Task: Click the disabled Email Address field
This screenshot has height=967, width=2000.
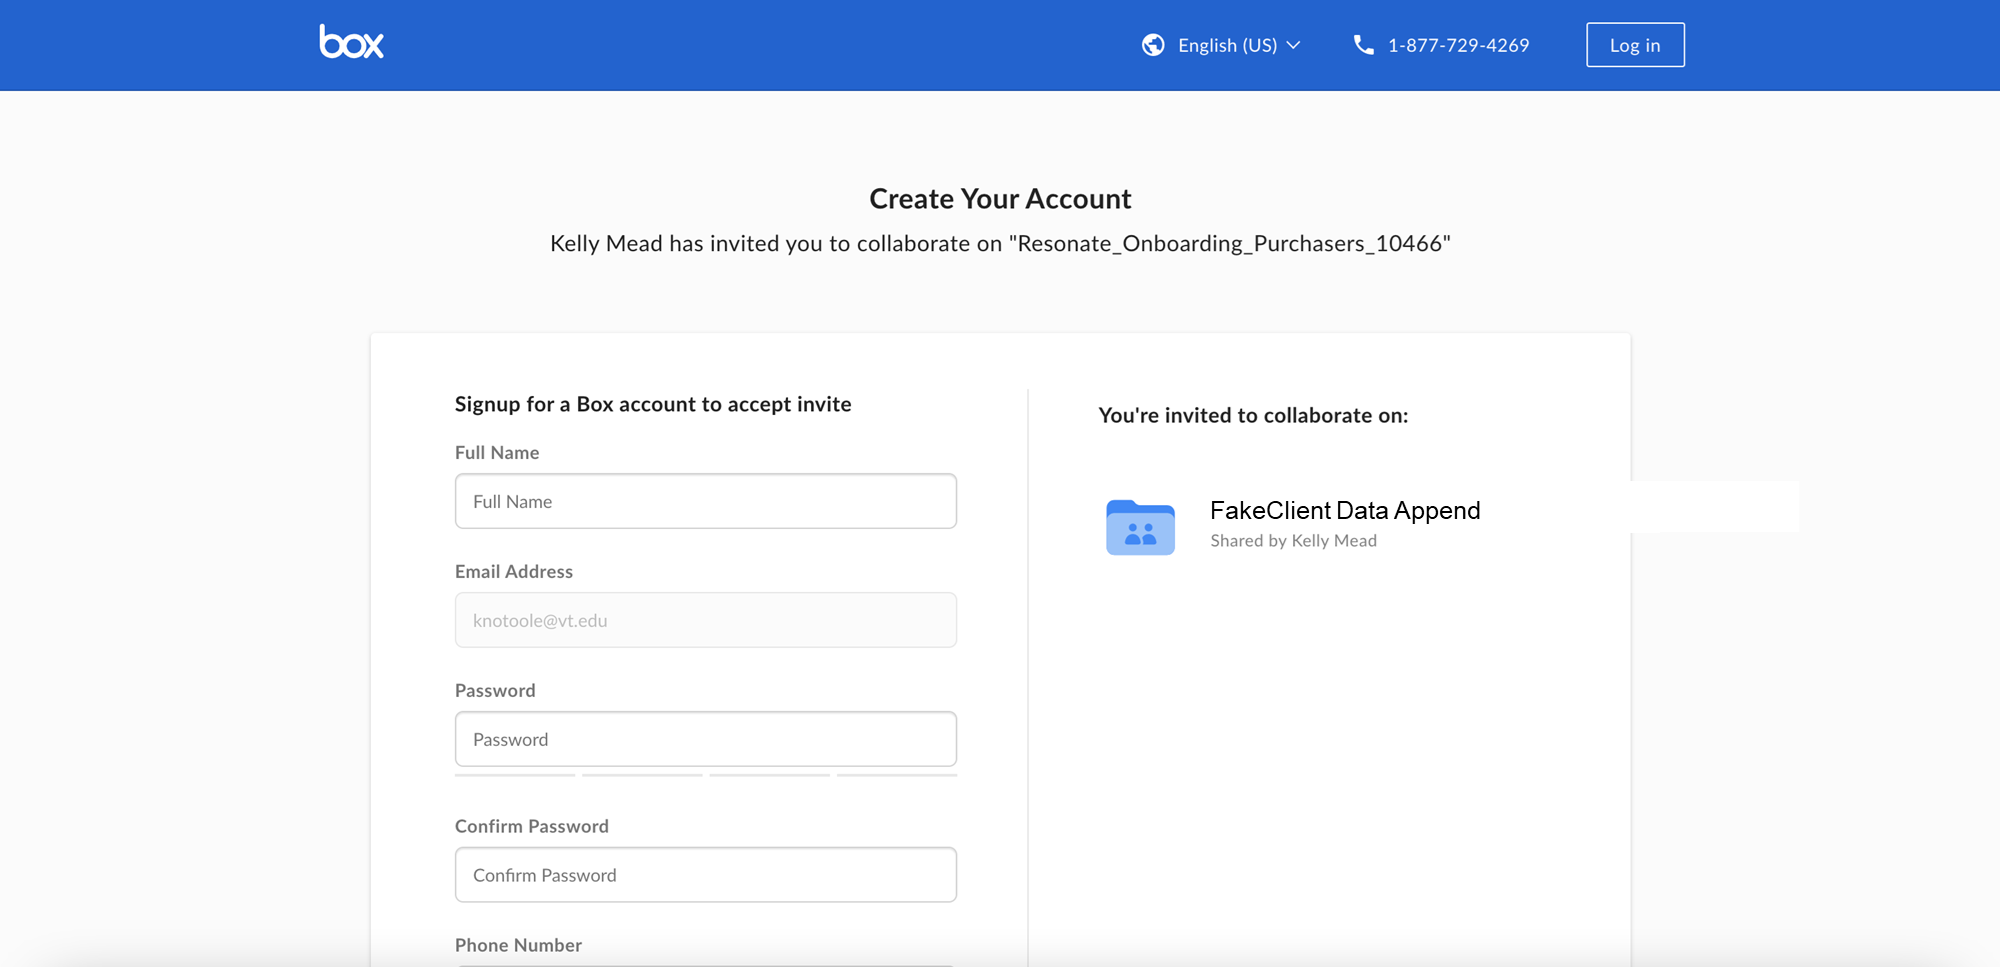Action: 706,620
